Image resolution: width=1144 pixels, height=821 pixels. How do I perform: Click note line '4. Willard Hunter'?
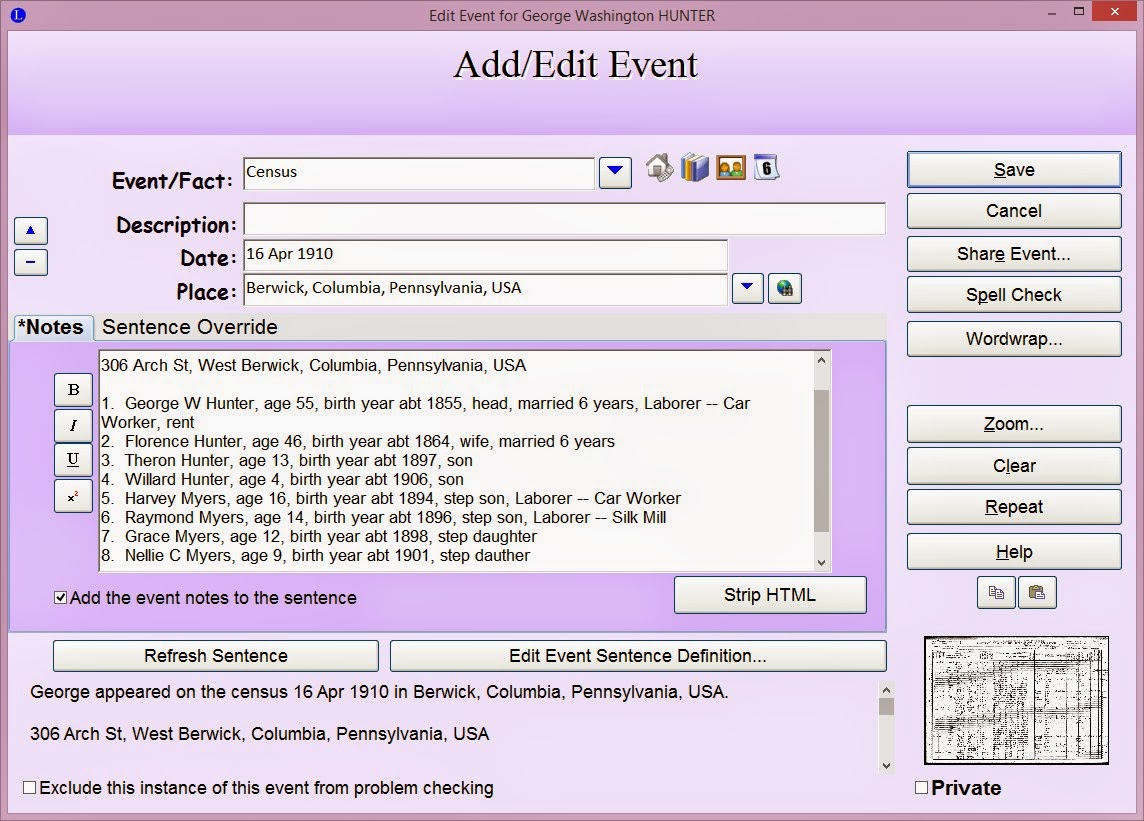click(x=282, y=479)
